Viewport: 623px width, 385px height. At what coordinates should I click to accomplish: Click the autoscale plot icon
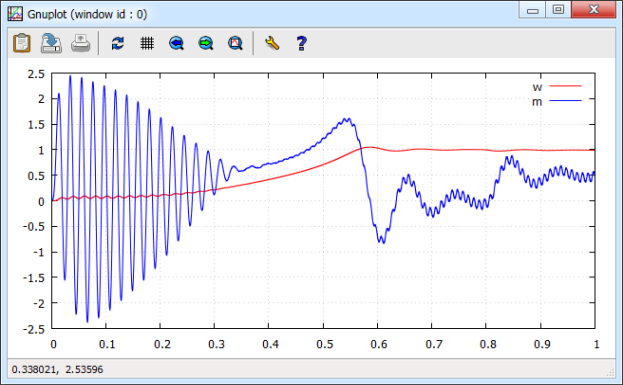click(235, 43)
